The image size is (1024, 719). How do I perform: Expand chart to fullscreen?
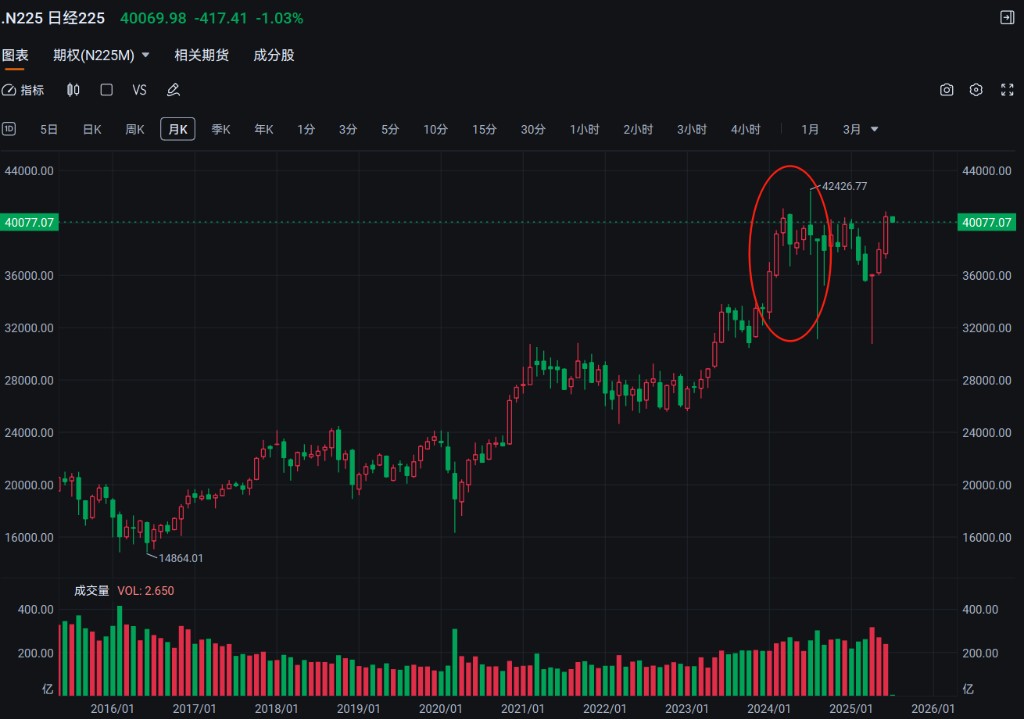[1007, 90]
